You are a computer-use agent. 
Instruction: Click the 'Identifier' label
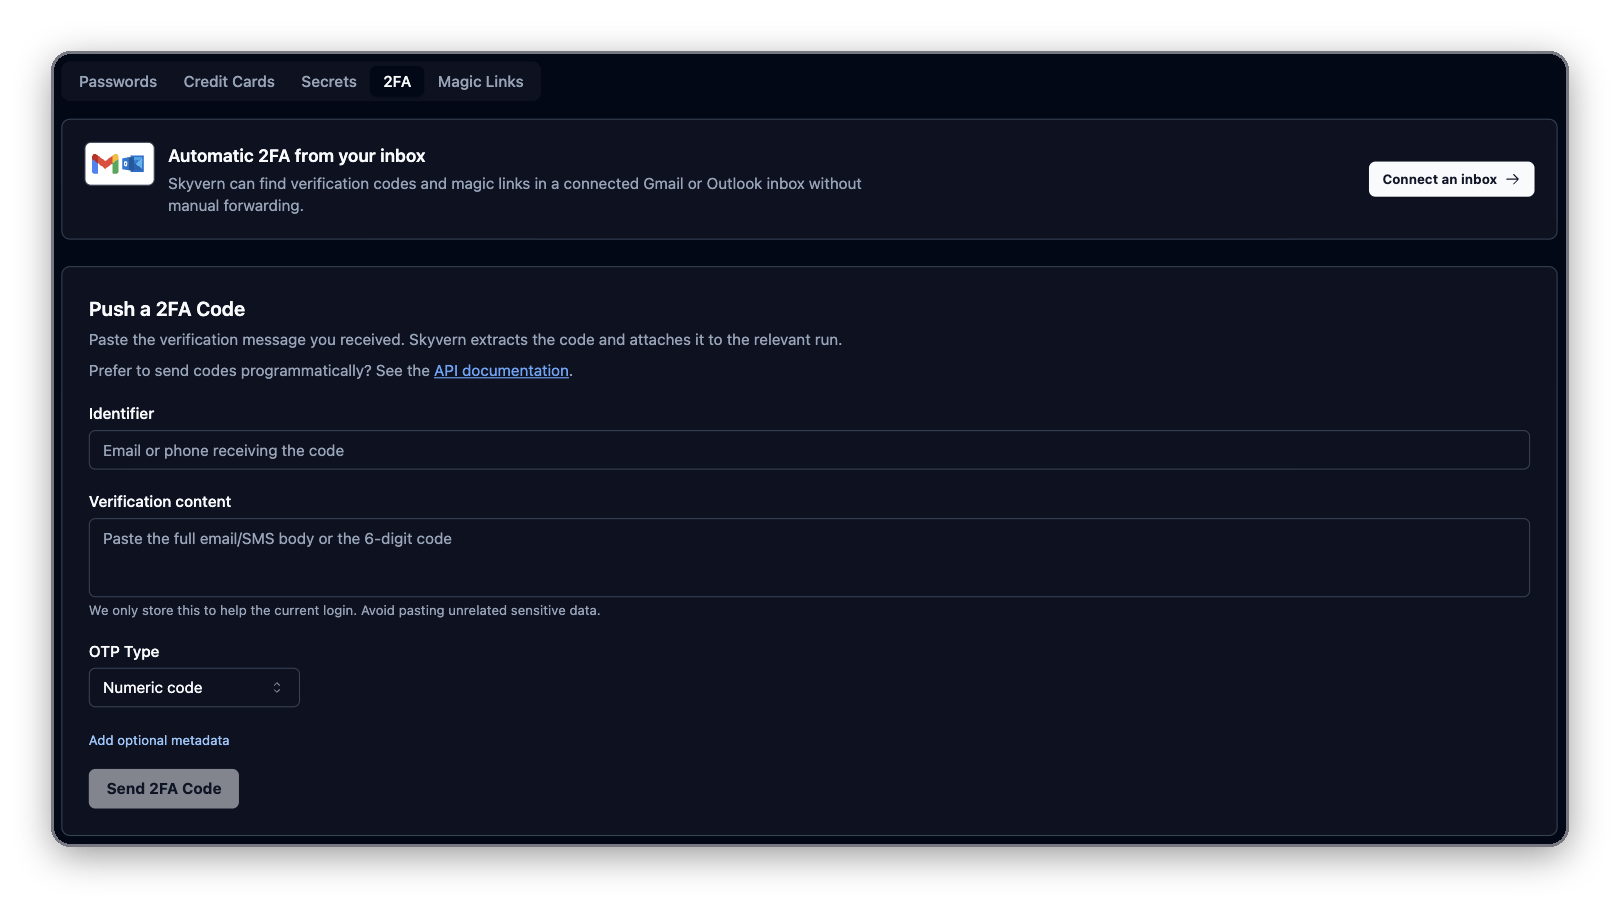121,414
